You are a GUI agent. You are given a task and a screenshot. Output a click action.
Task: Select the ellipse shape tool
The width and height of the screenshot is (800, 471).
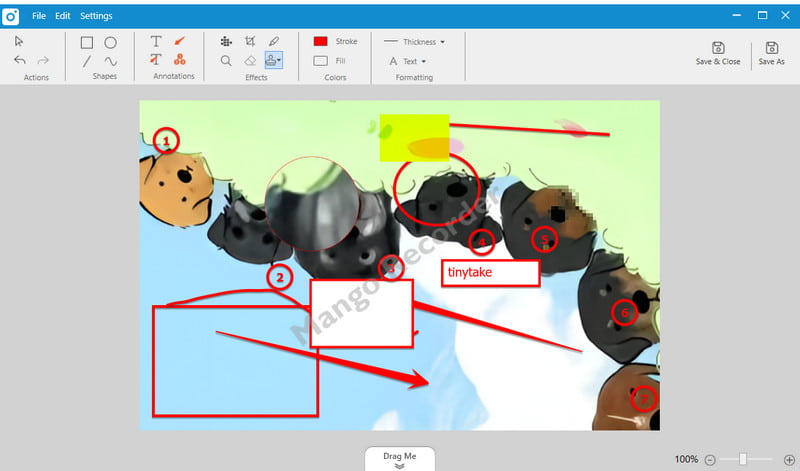tap(110, 42)
